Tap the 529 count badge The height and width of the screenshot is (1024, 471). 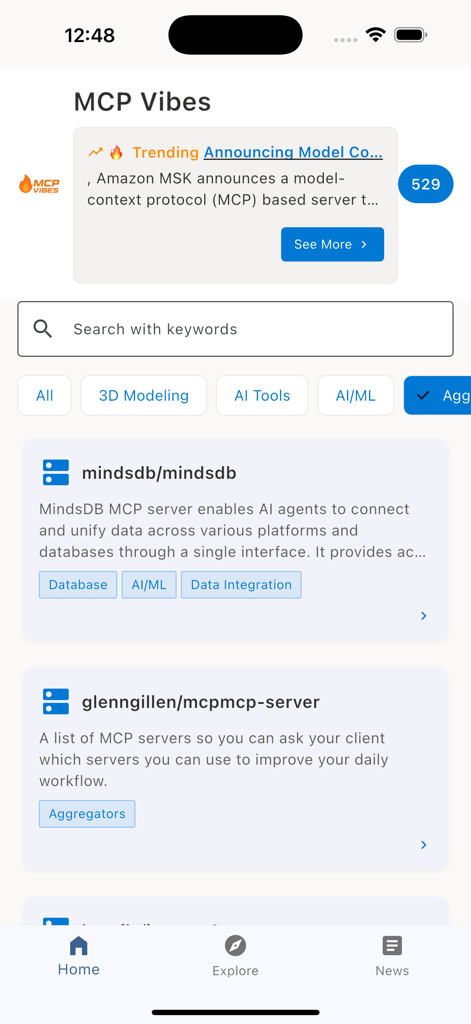(426, 184)
